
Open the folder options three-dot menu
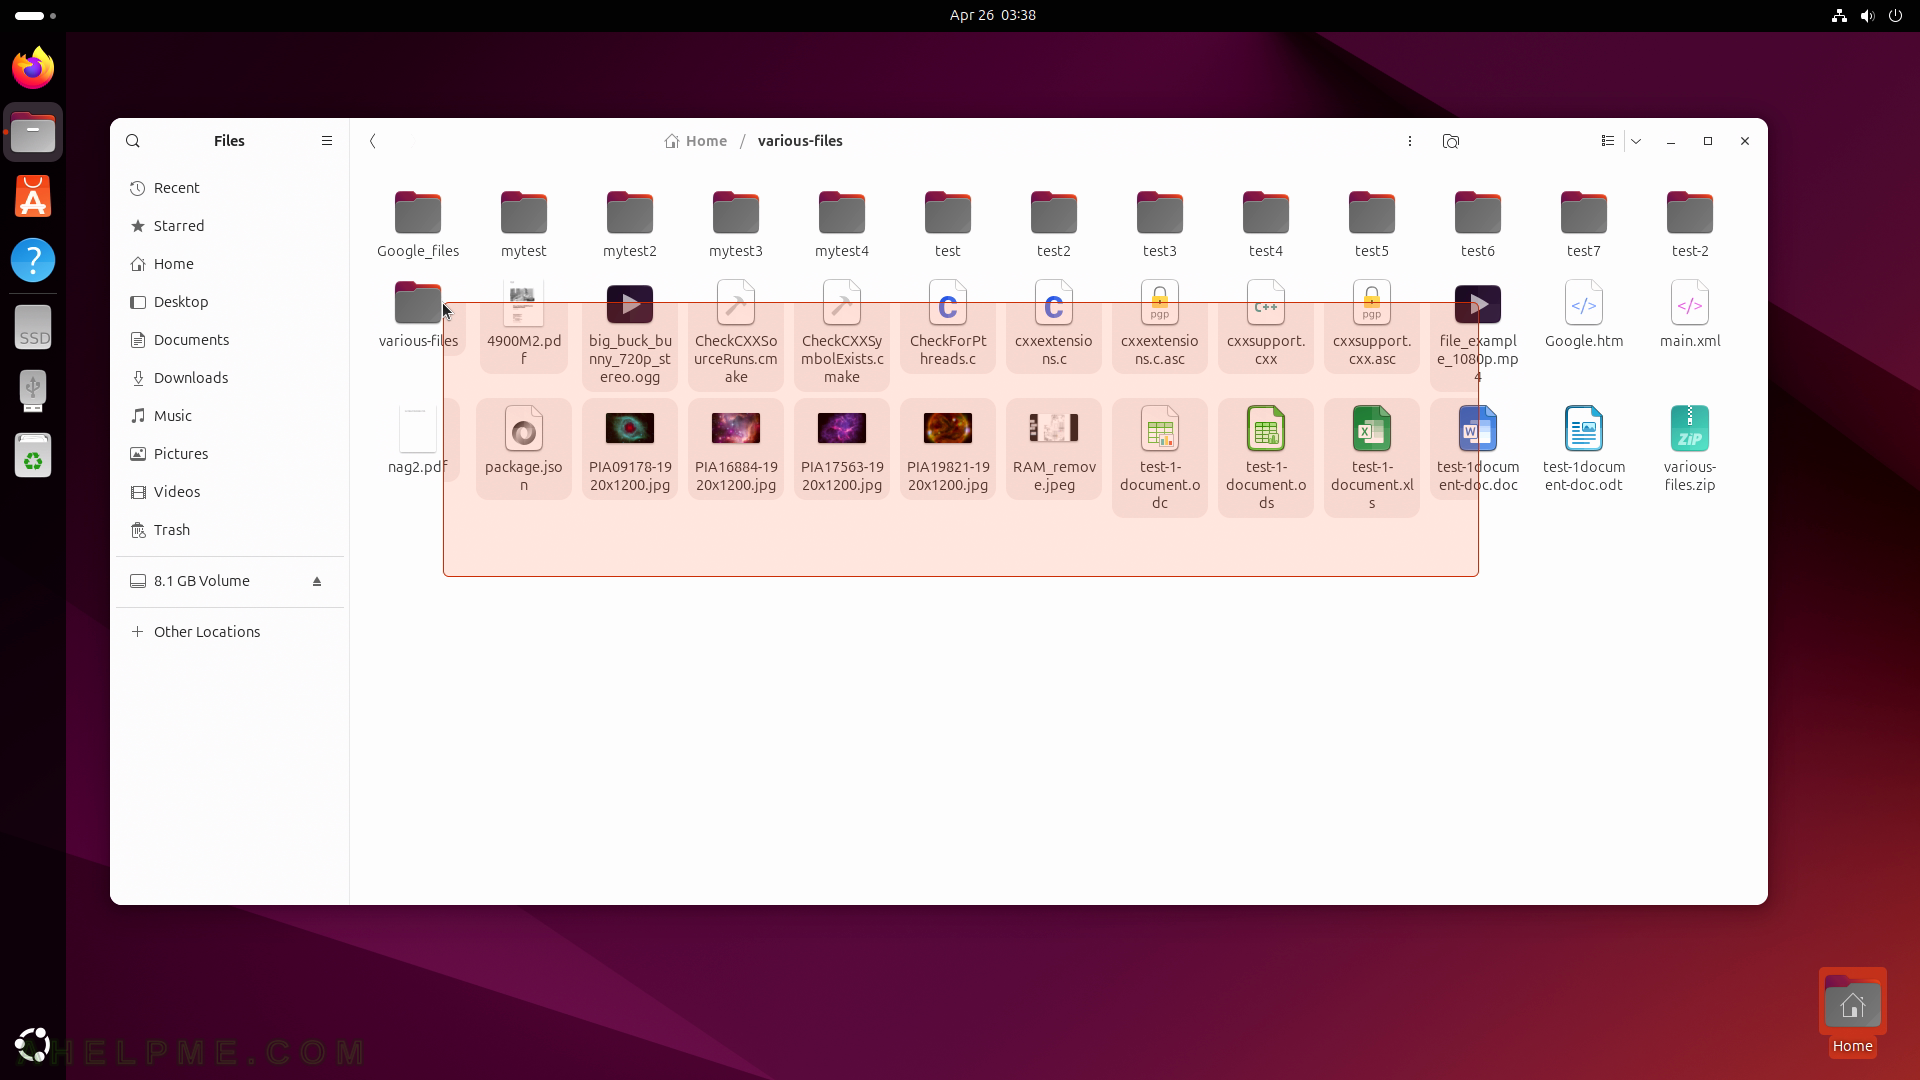point(1410,141)
